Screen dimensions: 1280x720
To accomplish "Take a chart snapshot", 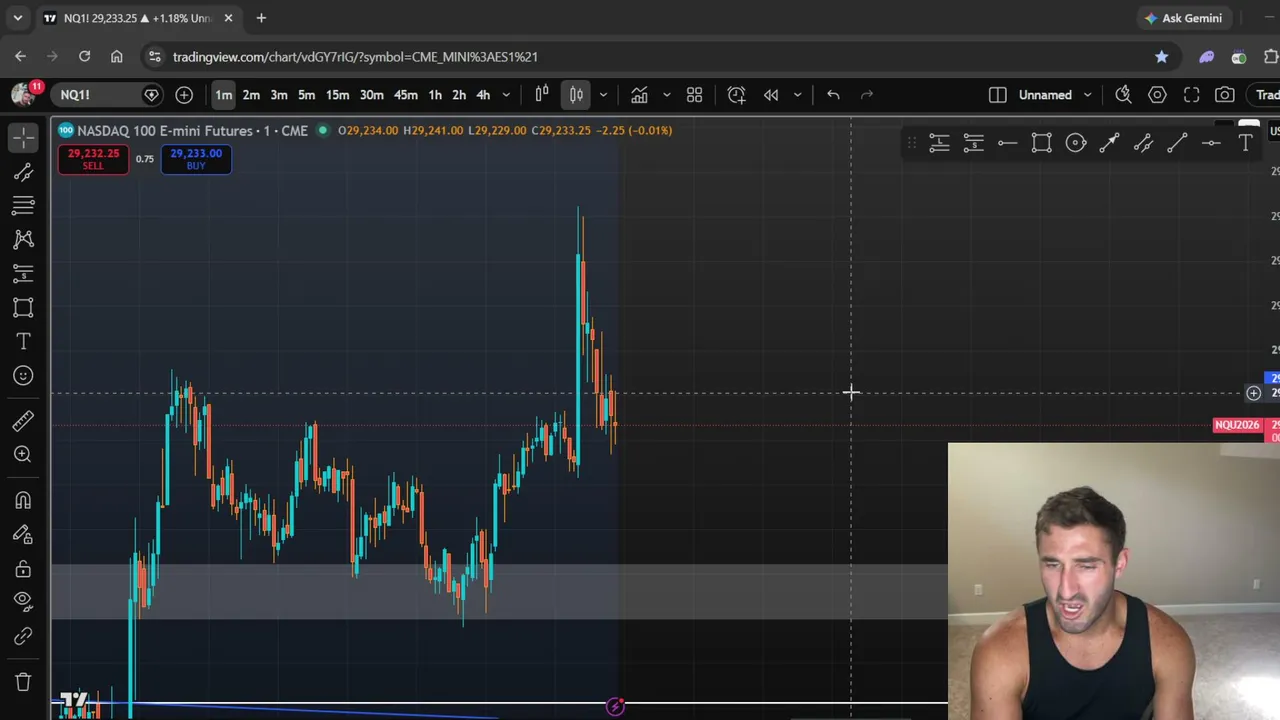I will pos(1225,95).
